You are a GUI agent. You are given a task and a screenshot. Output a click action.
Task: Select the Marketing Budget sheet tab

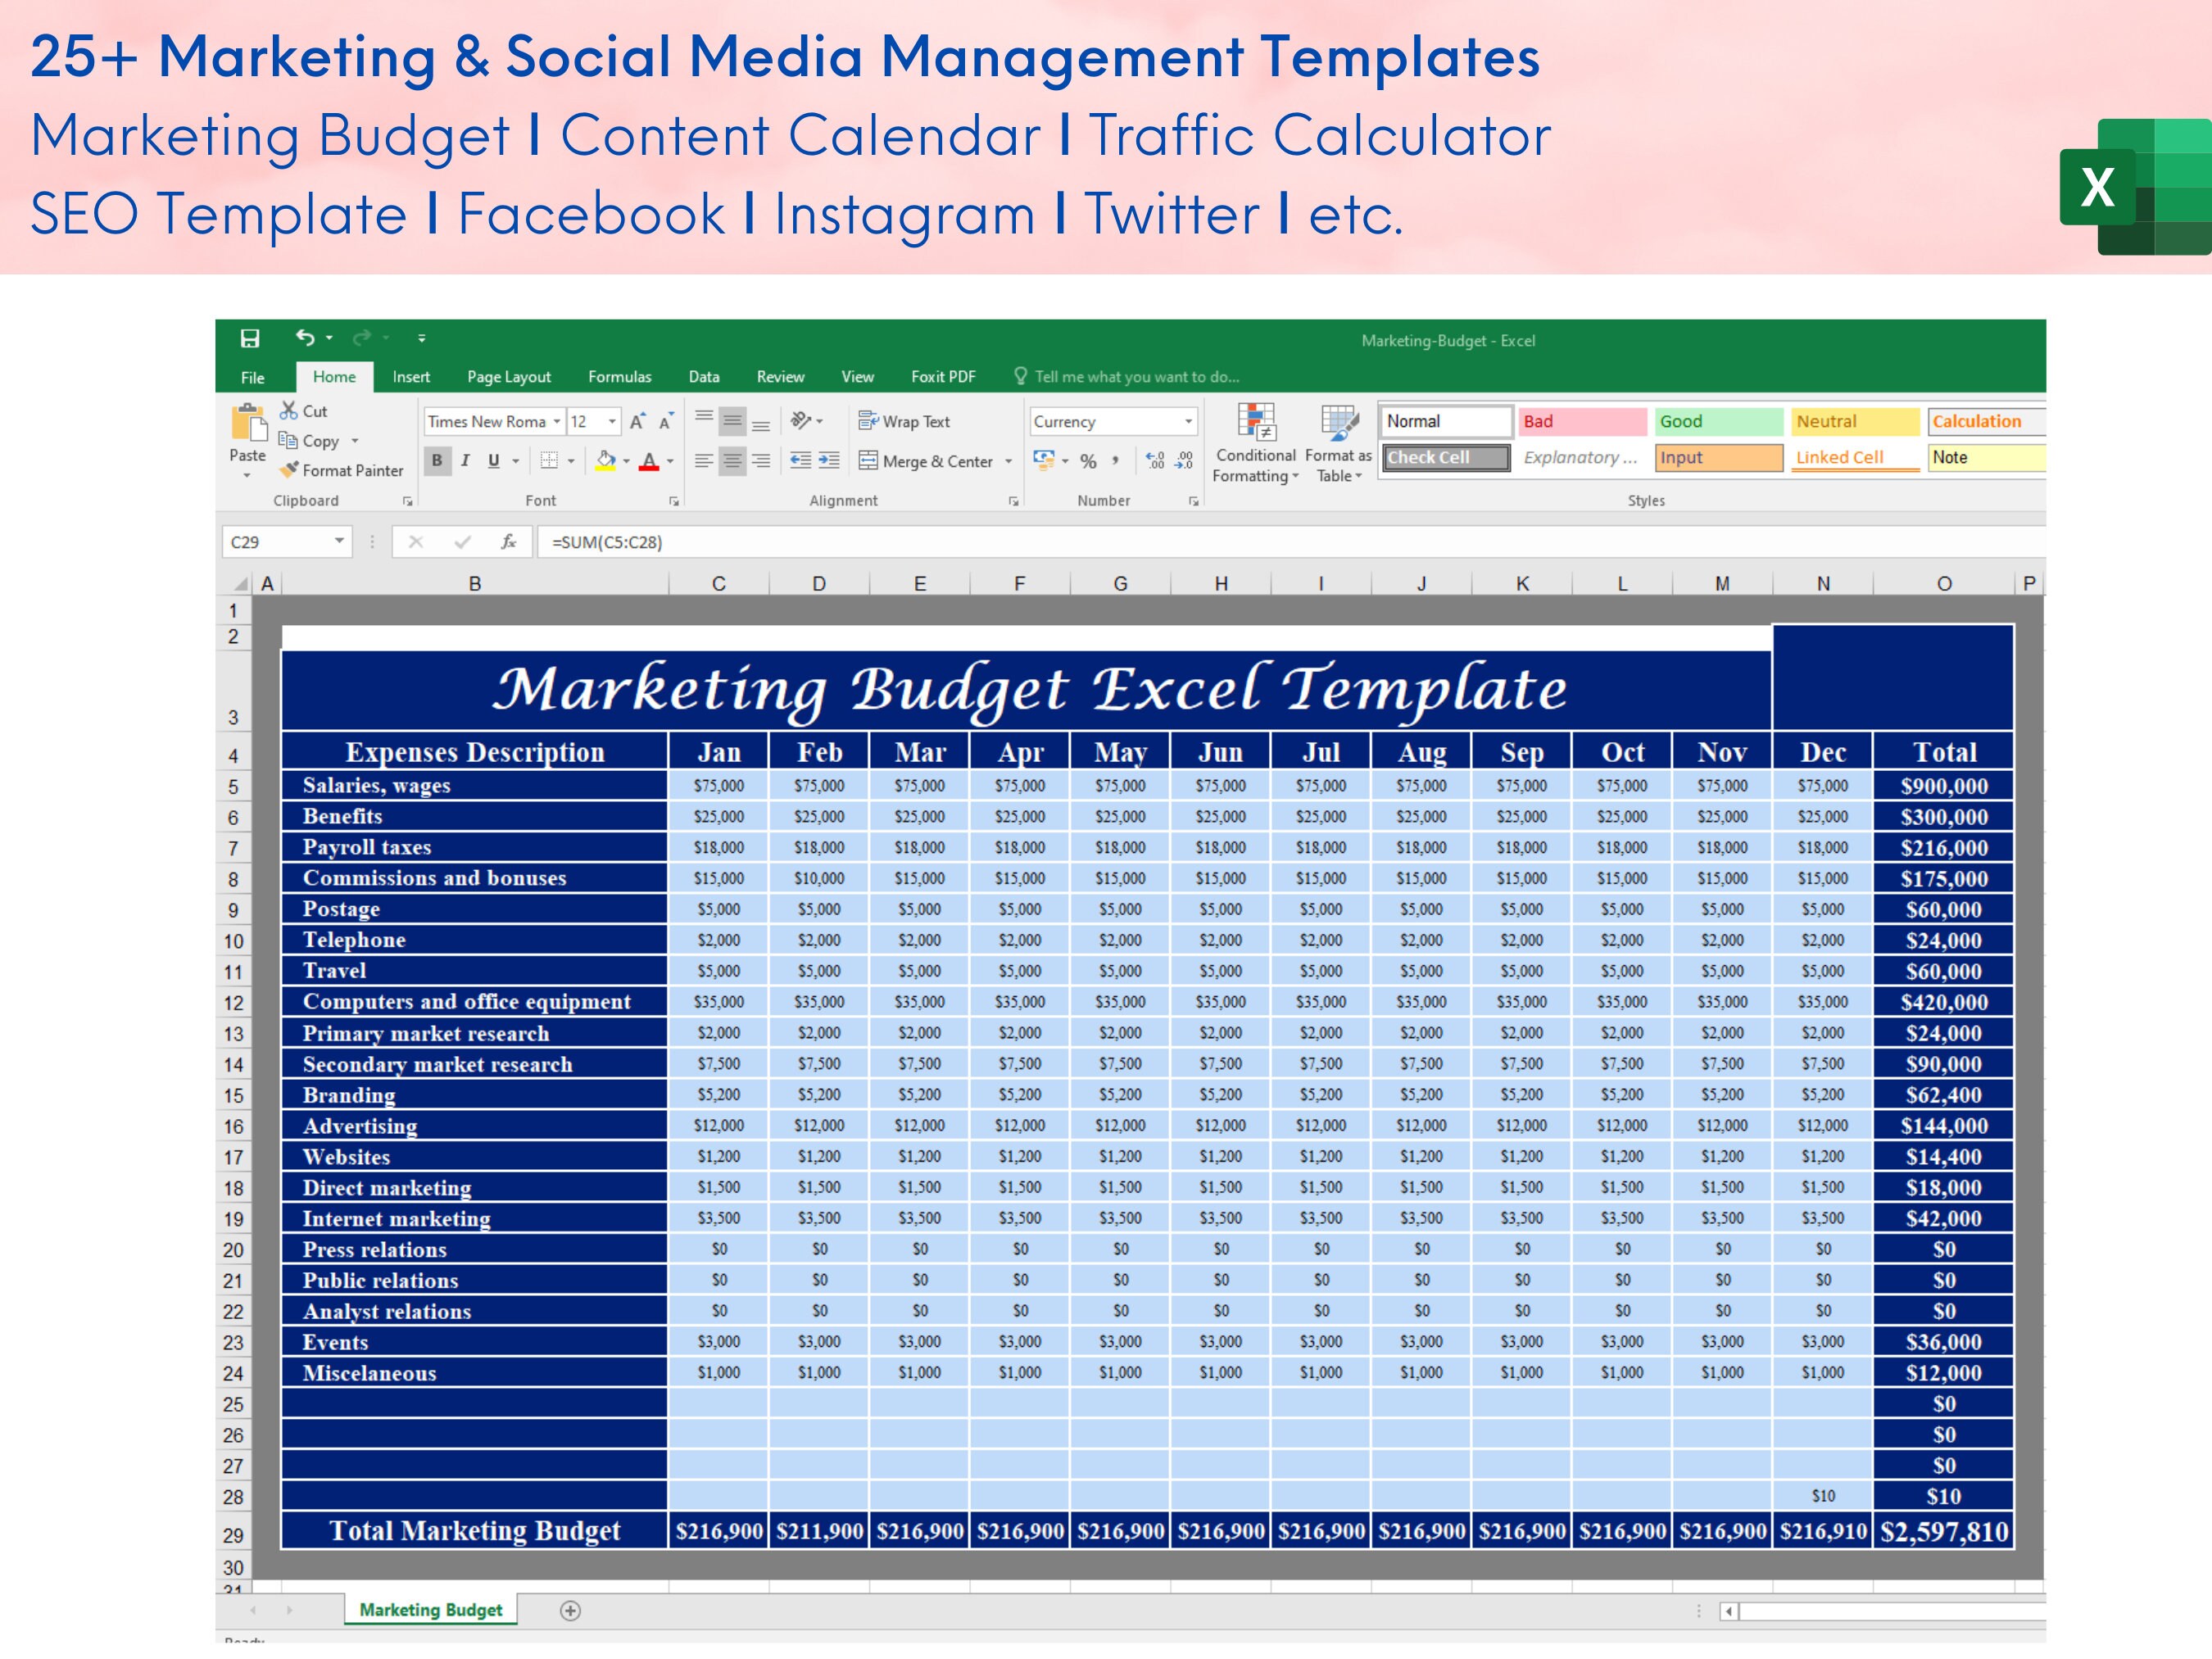430,1611
